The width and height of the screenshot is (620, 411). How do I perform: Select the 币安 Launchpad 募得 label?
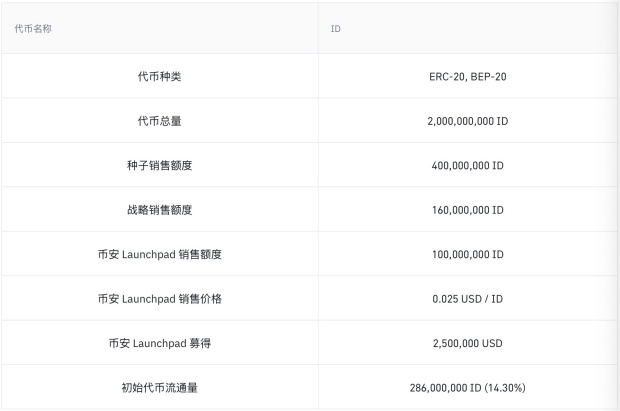[x=159, y=343]
